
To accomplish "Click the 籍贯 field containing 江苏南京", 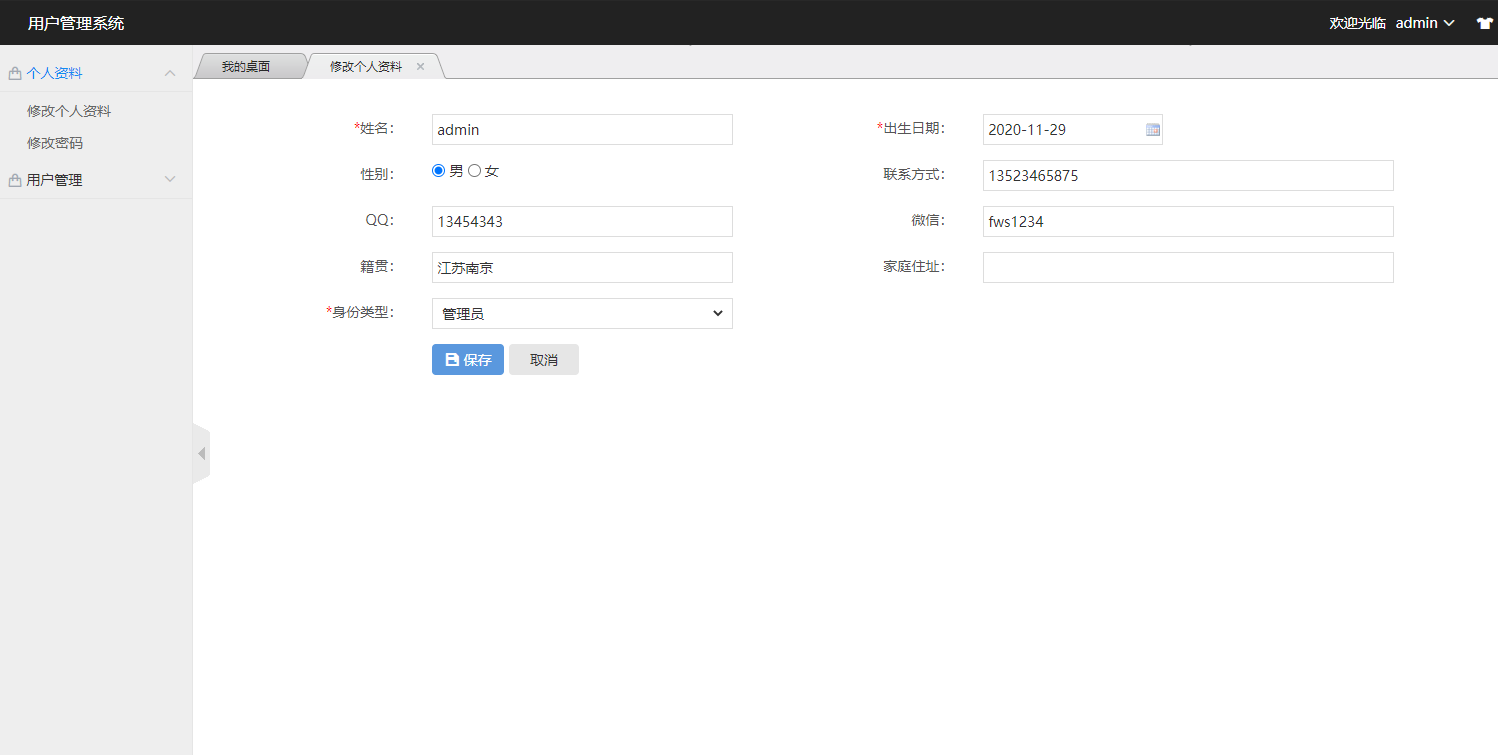I will [582, 268].
